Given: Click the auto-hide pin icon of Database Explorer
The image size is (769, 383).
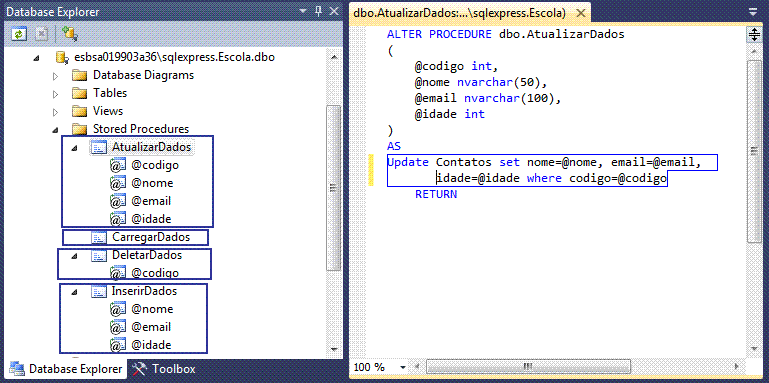Looking at the screenshot, I should coord(319,11).
